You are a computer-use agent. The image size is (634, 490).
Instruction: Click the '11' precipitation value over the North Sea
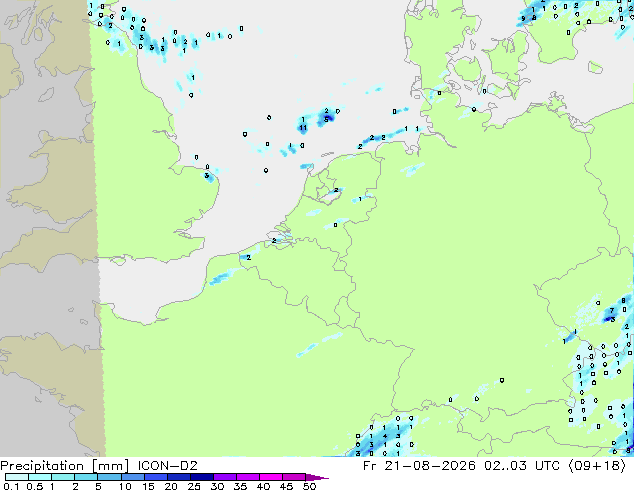point(303,128)
